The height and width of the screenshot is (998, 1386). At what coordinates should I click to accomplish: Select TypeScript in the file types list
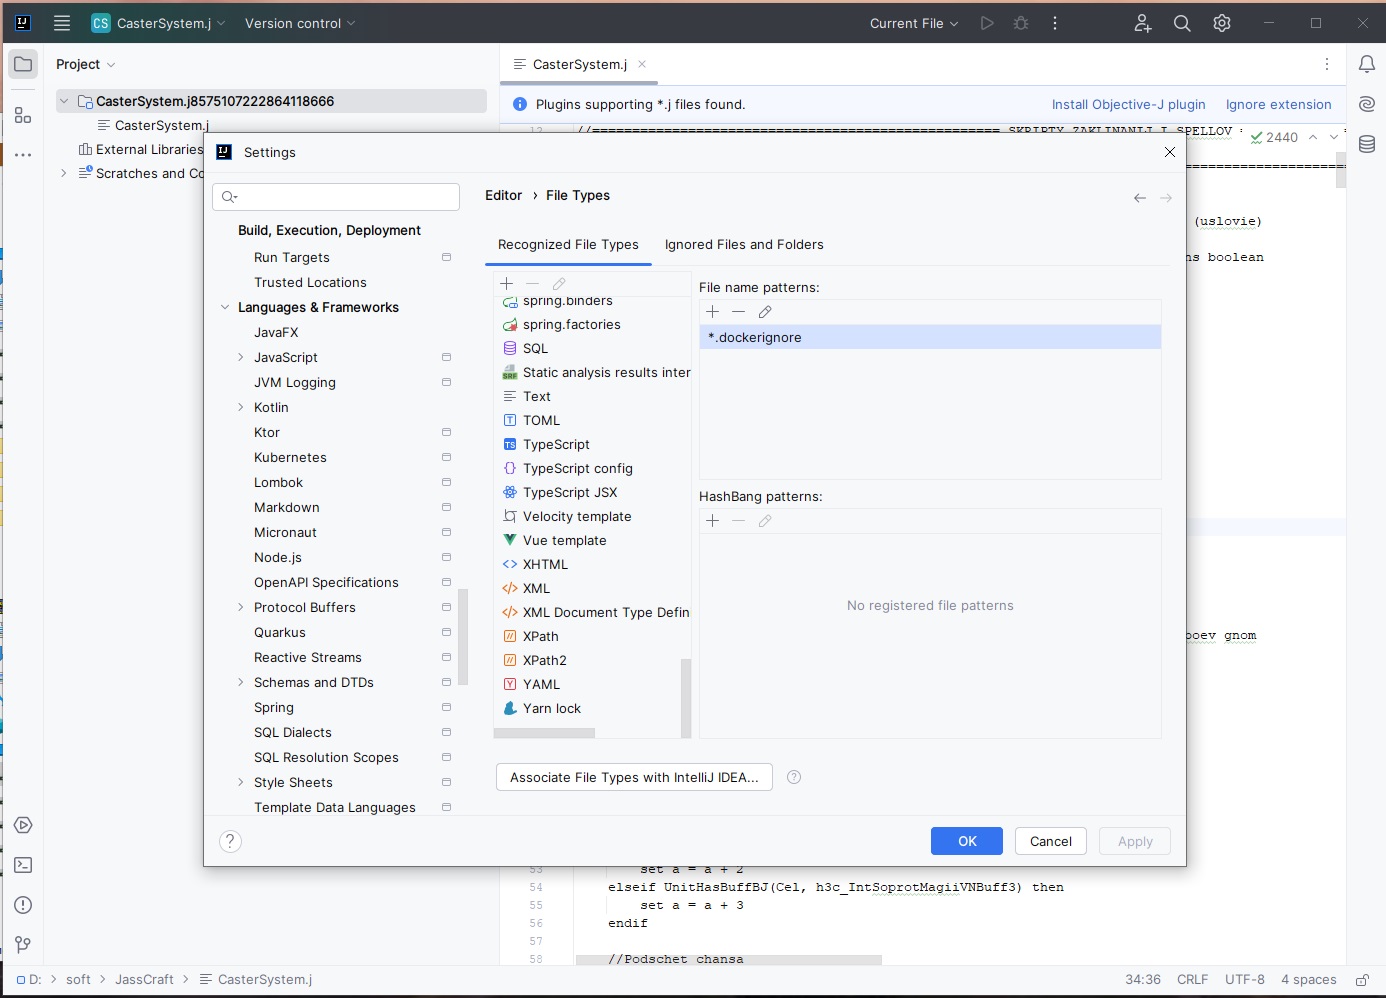(556, 444)
